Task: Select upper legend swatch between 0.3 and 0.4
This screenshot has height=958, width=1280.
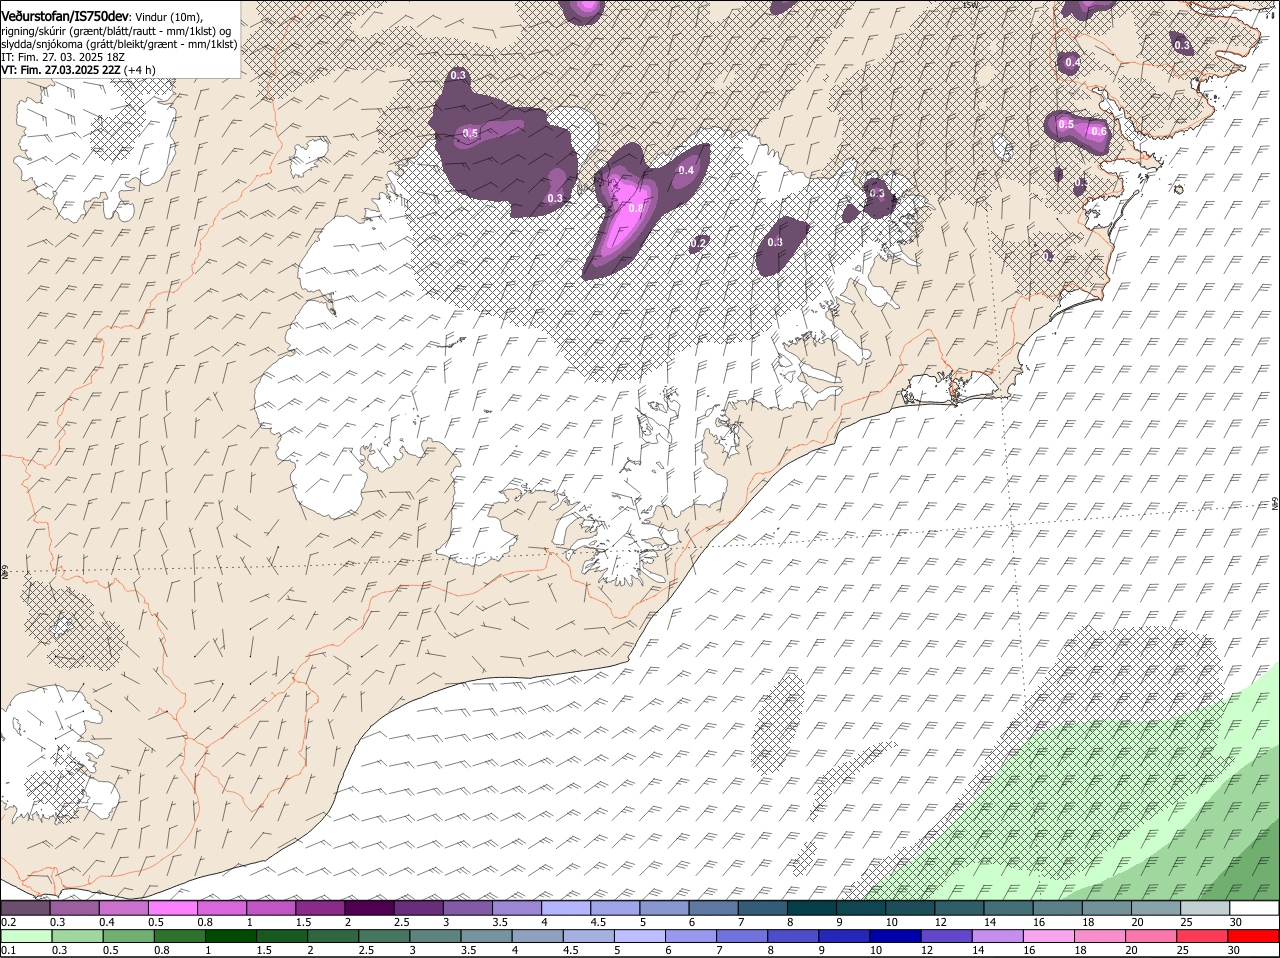Action: [75, 908]
